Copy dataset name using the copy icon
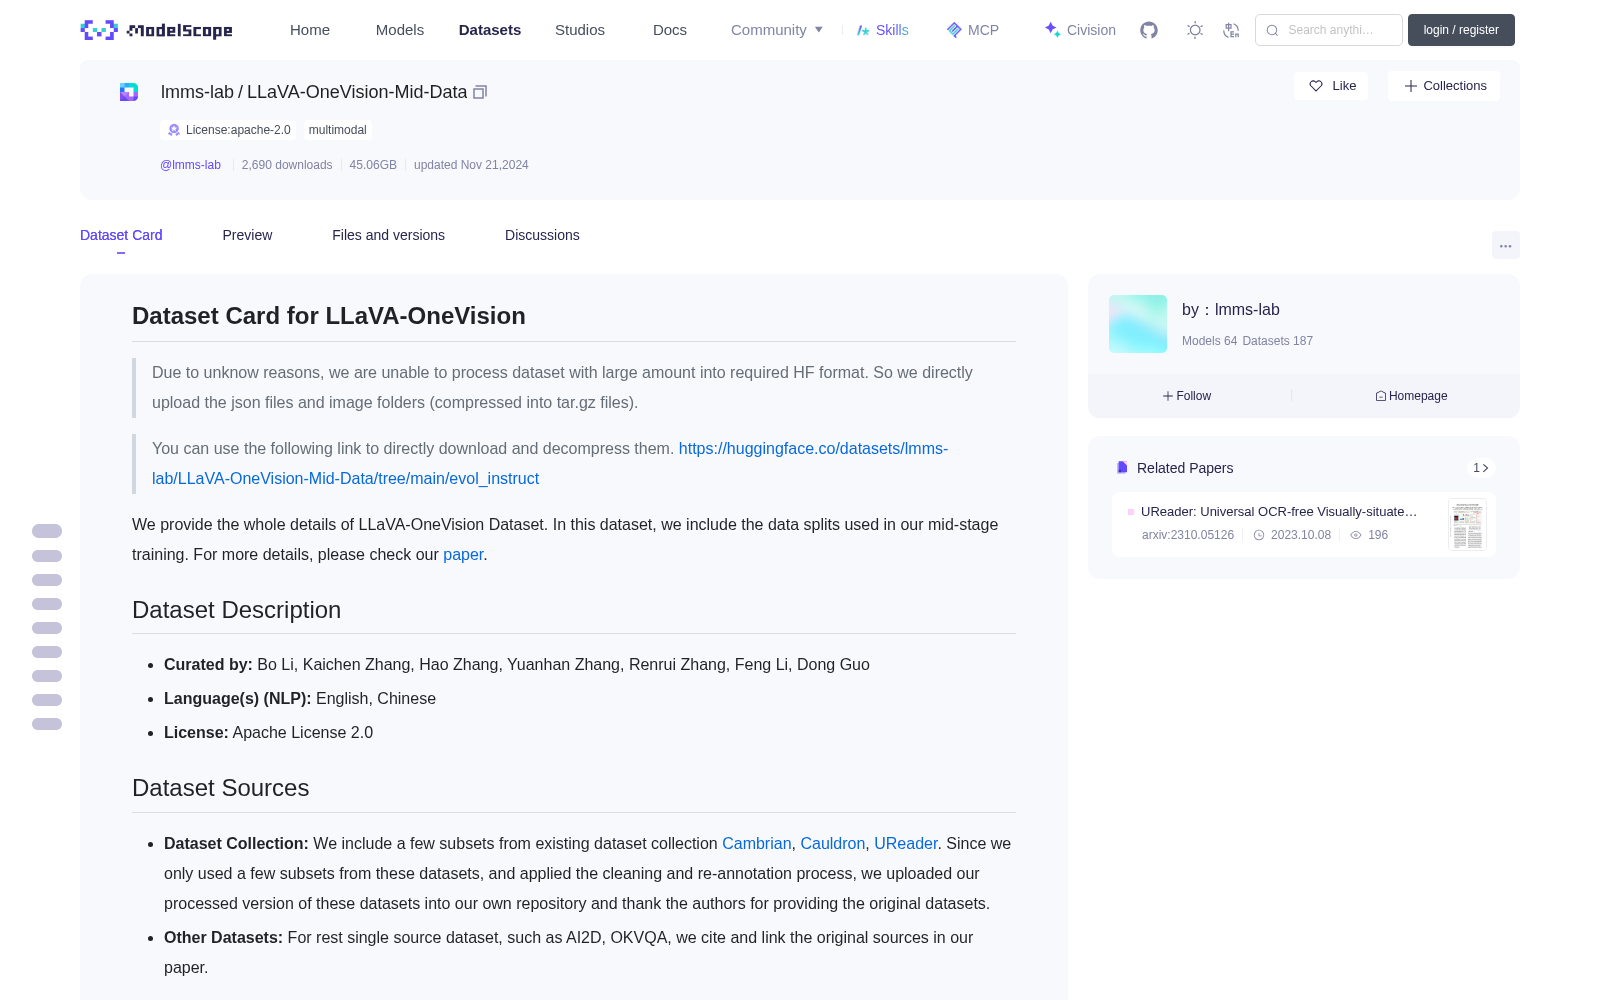The height and width of the screenshot is (1000, 1600). pos(480,92)
